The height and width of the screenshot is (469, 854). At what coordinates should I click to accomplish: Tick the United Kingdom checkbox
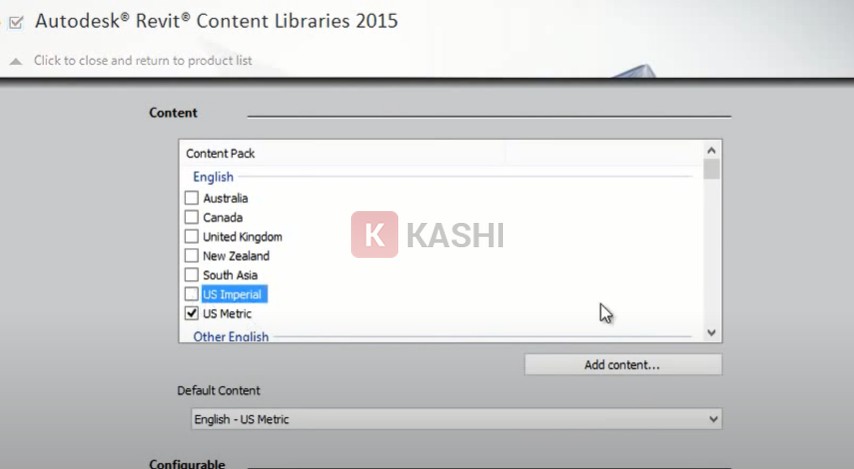pyautogui.click(x=192, y=237)
